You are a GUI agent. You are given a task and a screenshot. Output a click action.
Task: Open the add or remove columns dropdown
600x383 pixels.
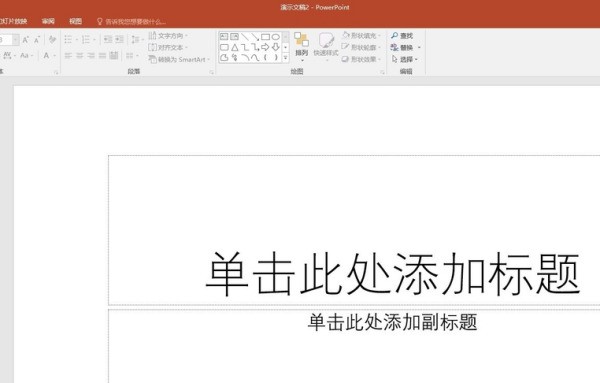[132, 56]
